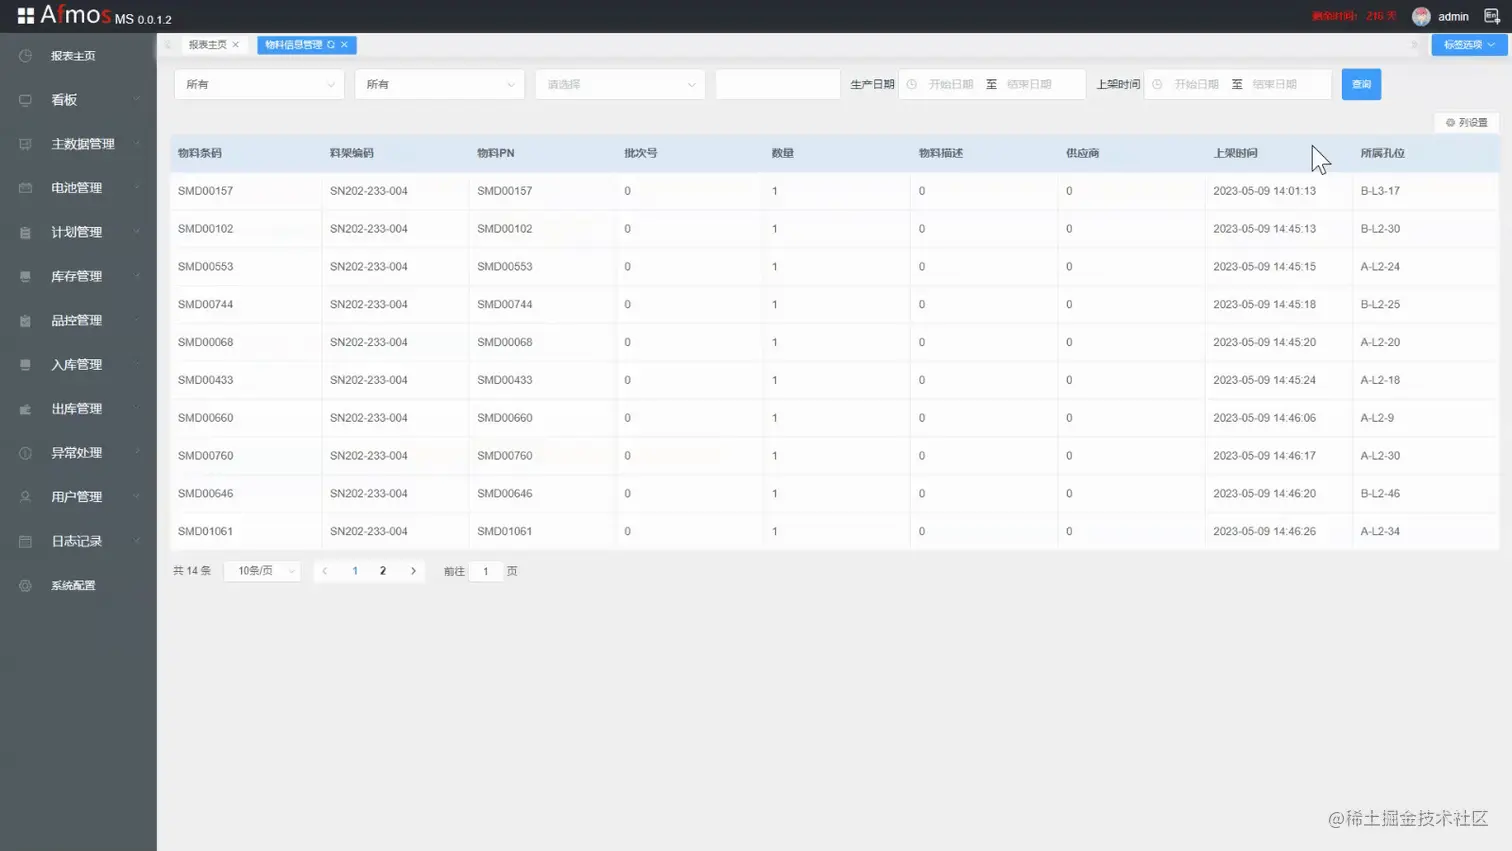Click the 出库管理 sidebar icon
This screenshot has height=851, width=1512.
pyautogui.click(x=25, y=409)
